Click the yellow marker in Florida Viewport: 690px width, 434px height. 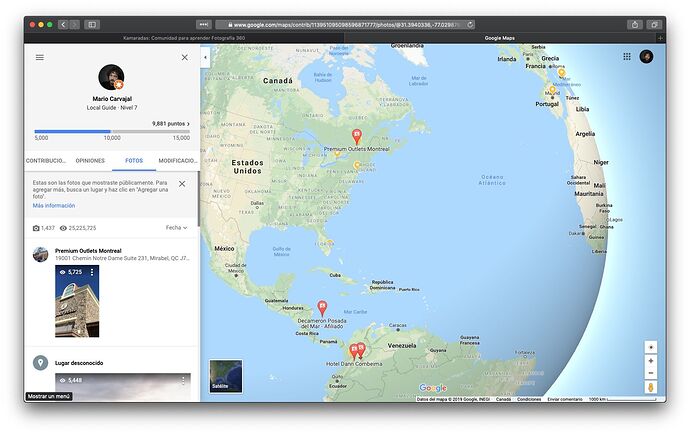(x=330, y=243)
